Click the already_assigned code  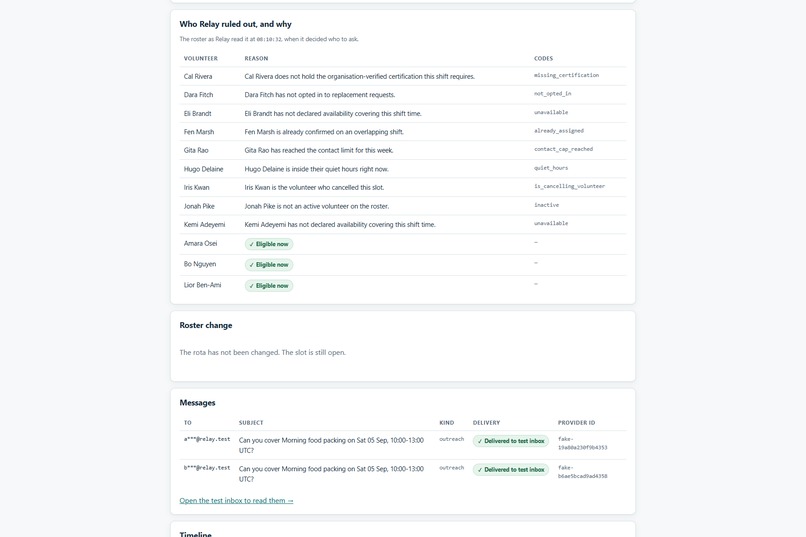coord(559,131)
